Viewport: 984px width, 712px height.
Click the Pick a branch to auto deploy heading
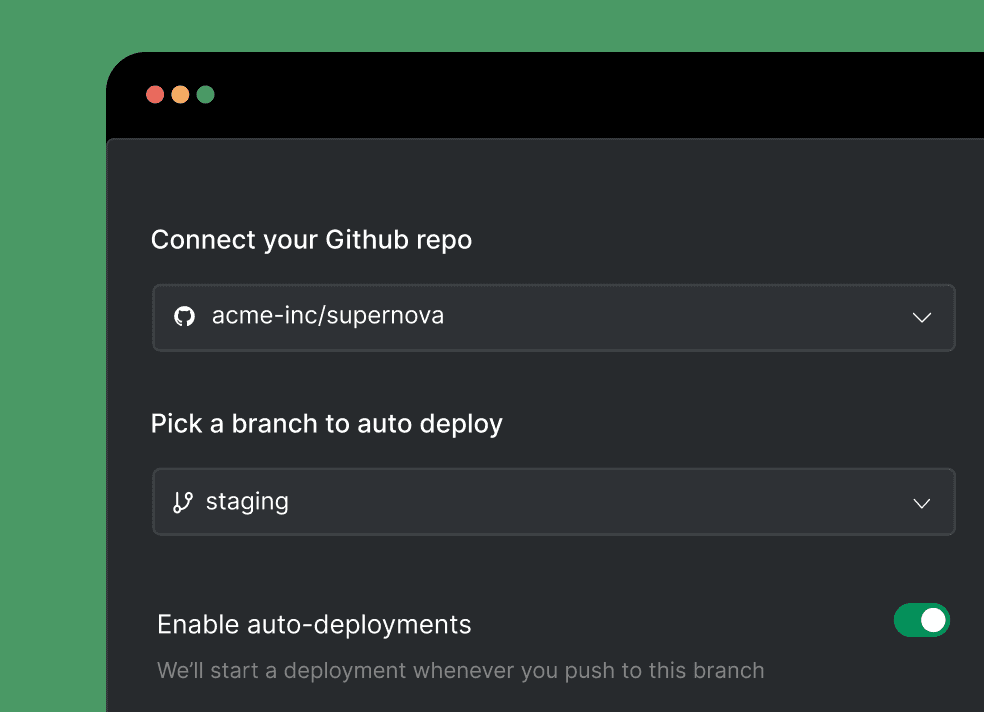[326, 424]
